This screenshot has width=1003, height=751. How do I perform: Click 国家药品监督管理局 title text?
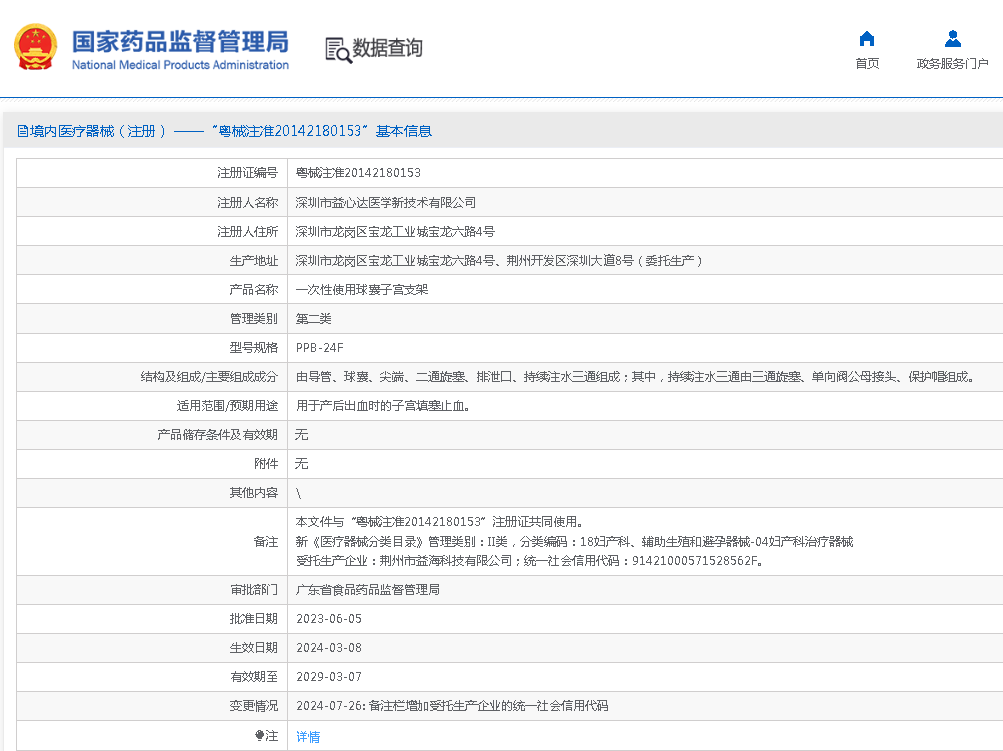tap(180, 42)
